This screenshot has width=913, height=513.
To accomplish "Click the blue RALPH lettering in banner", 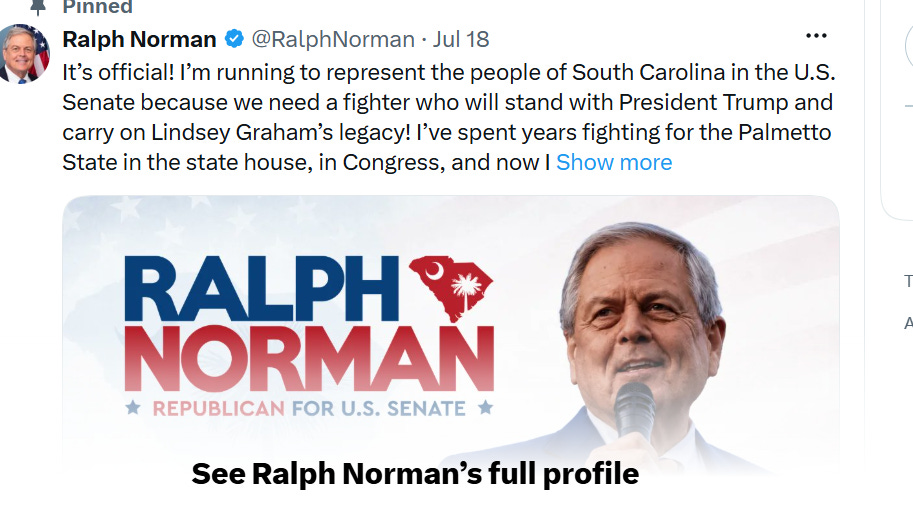I will 261,289.
